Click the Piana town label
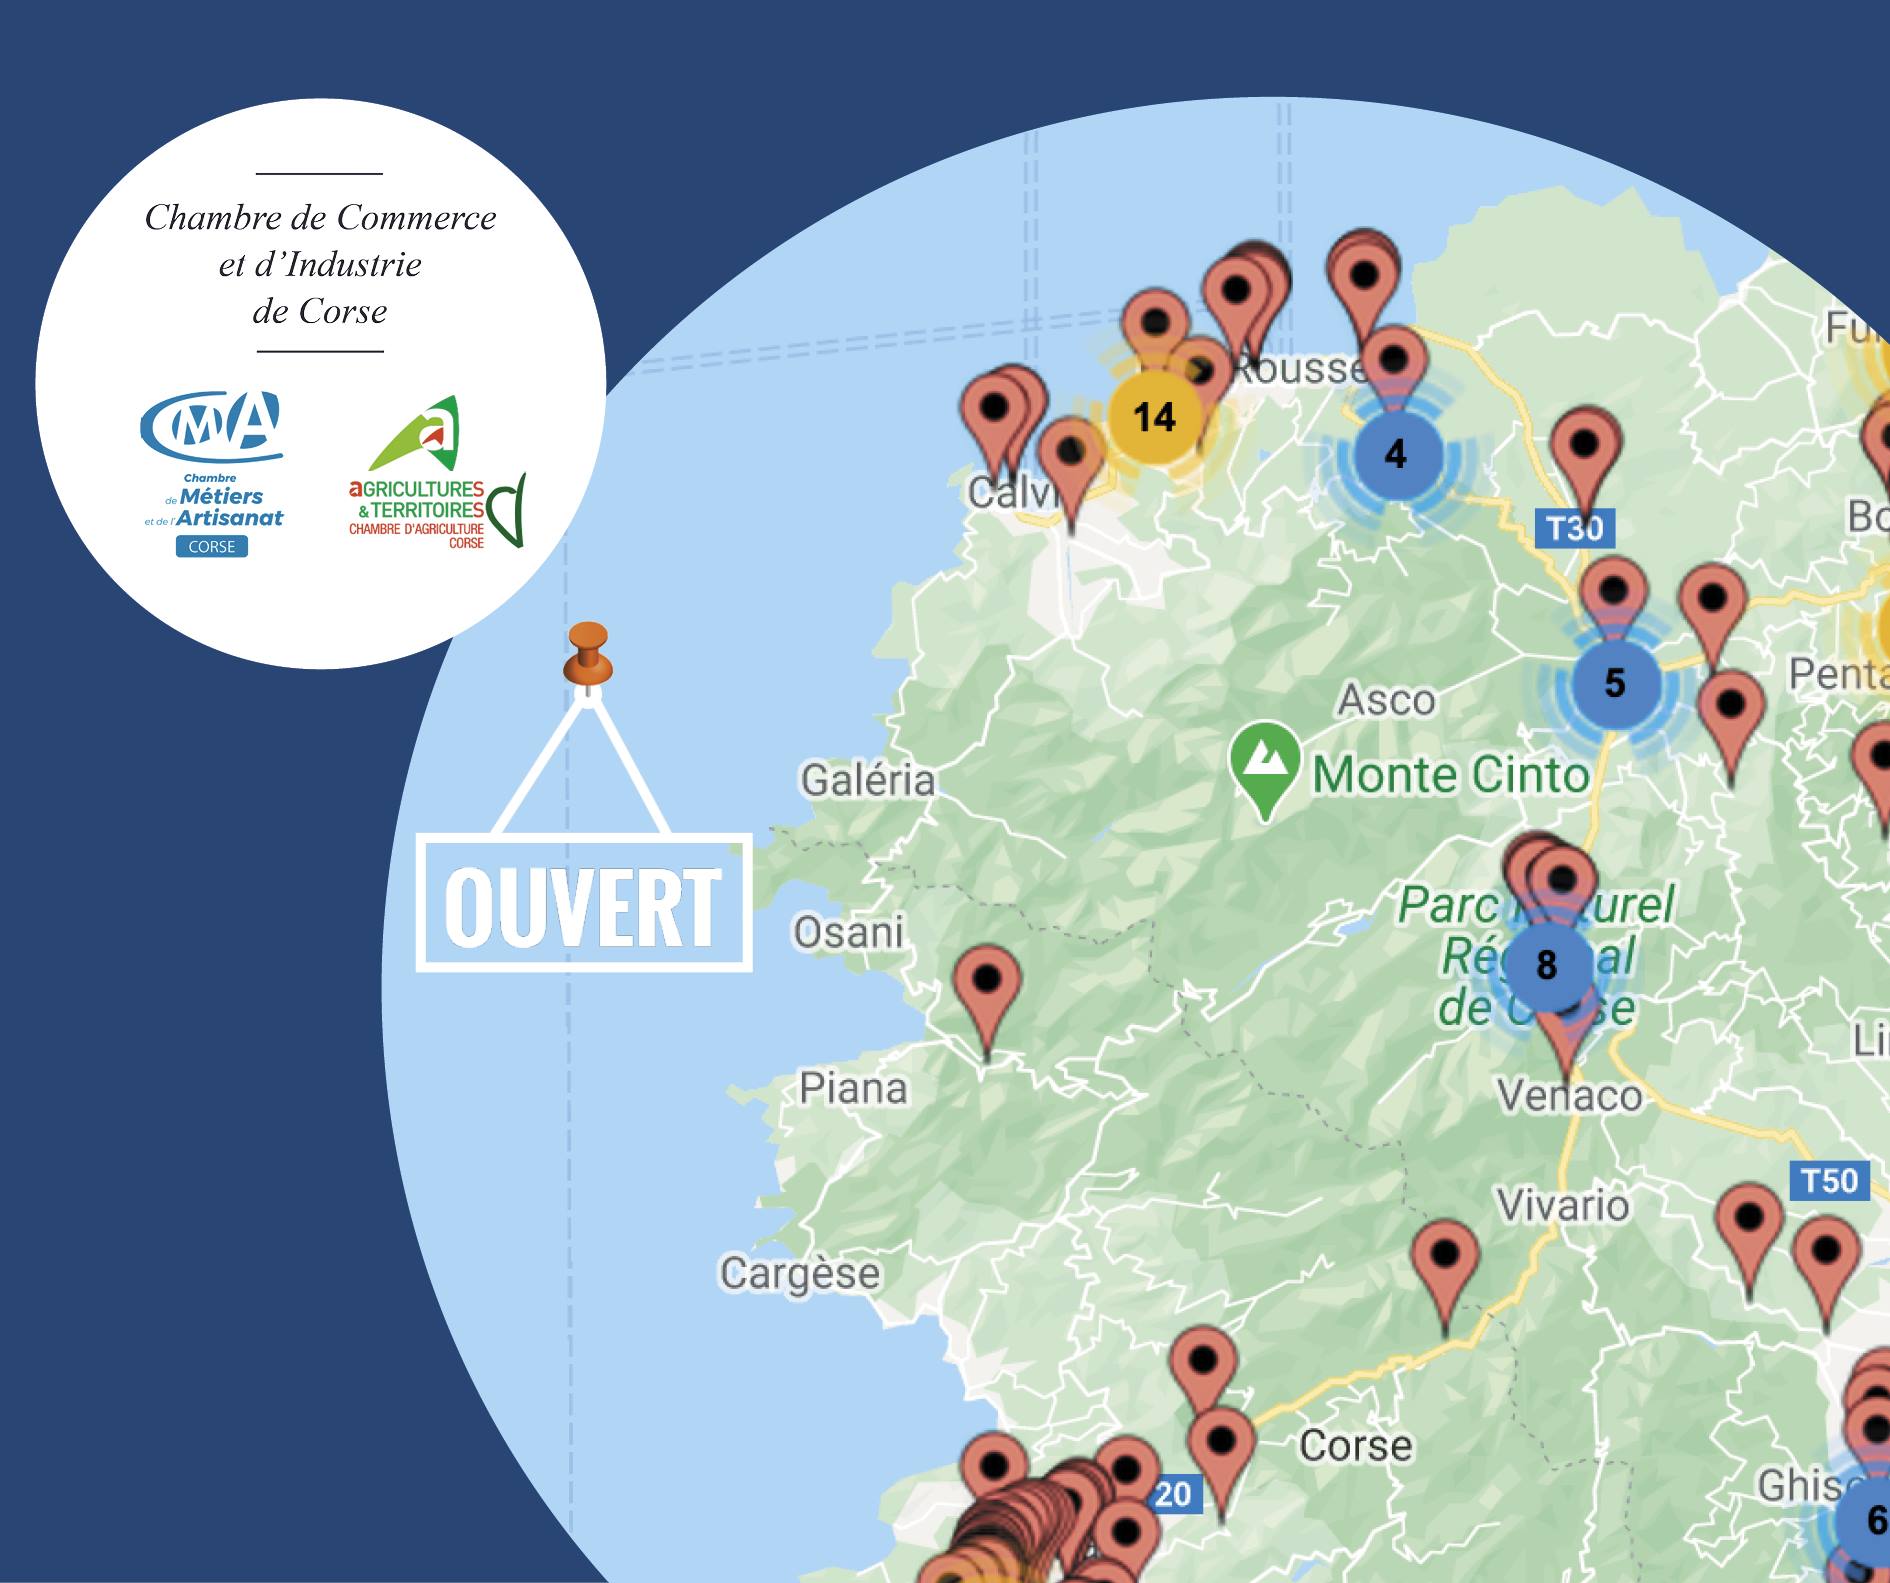 (853, 1088)
